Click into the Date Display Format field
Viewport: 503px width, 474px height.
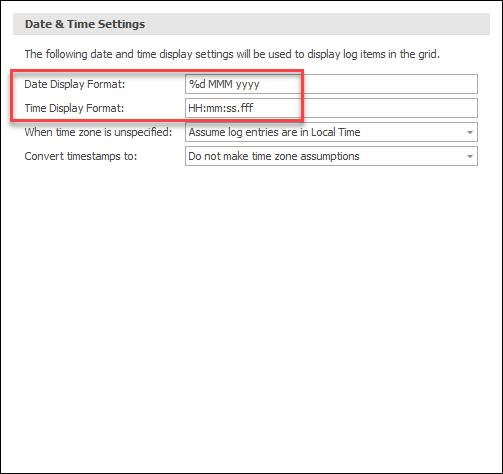click(x=331, y=84)
